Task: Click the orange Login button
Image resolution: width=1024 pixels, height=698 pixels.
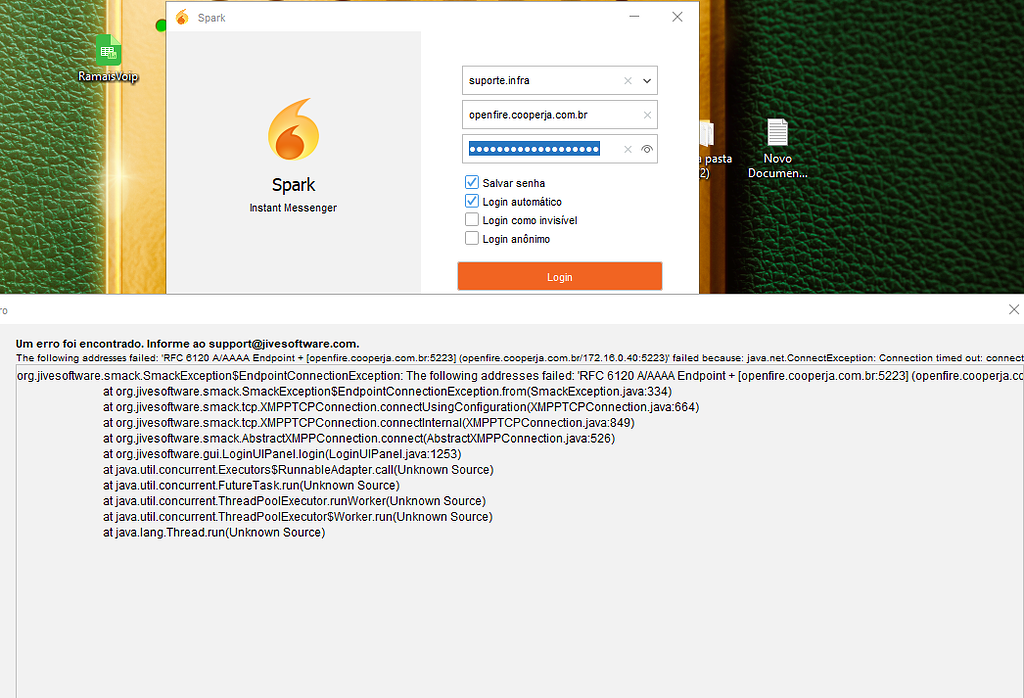Action: 559,275
